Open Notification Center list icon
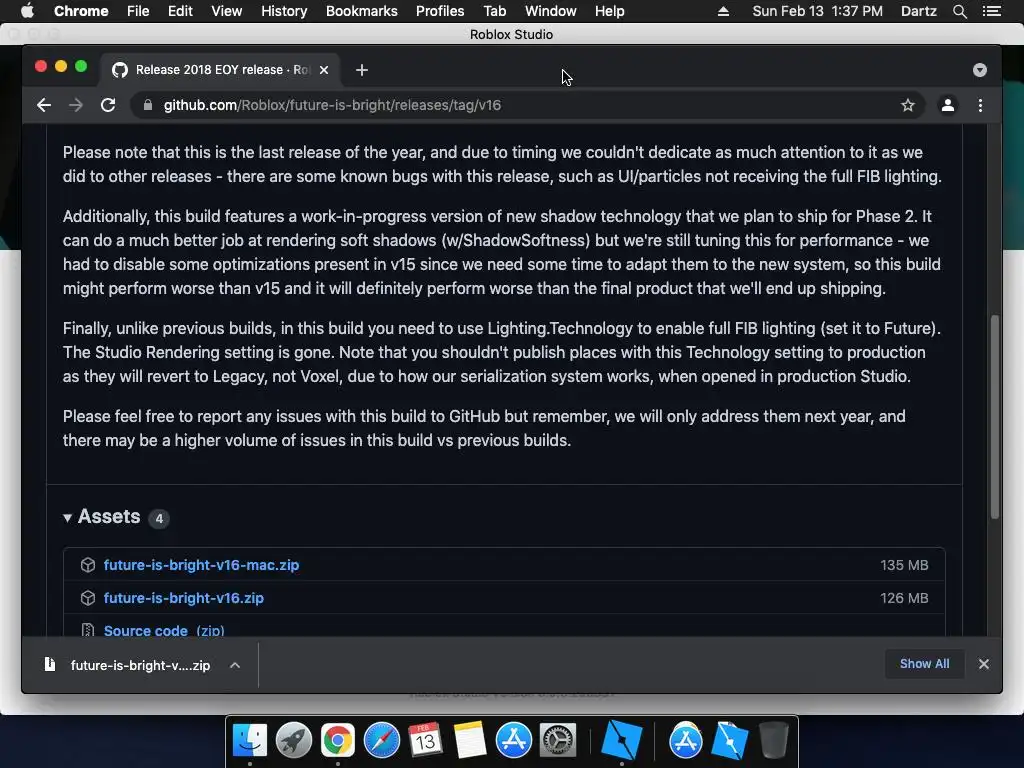Screen dimensions: 1024x768 (x=991, y=11)
